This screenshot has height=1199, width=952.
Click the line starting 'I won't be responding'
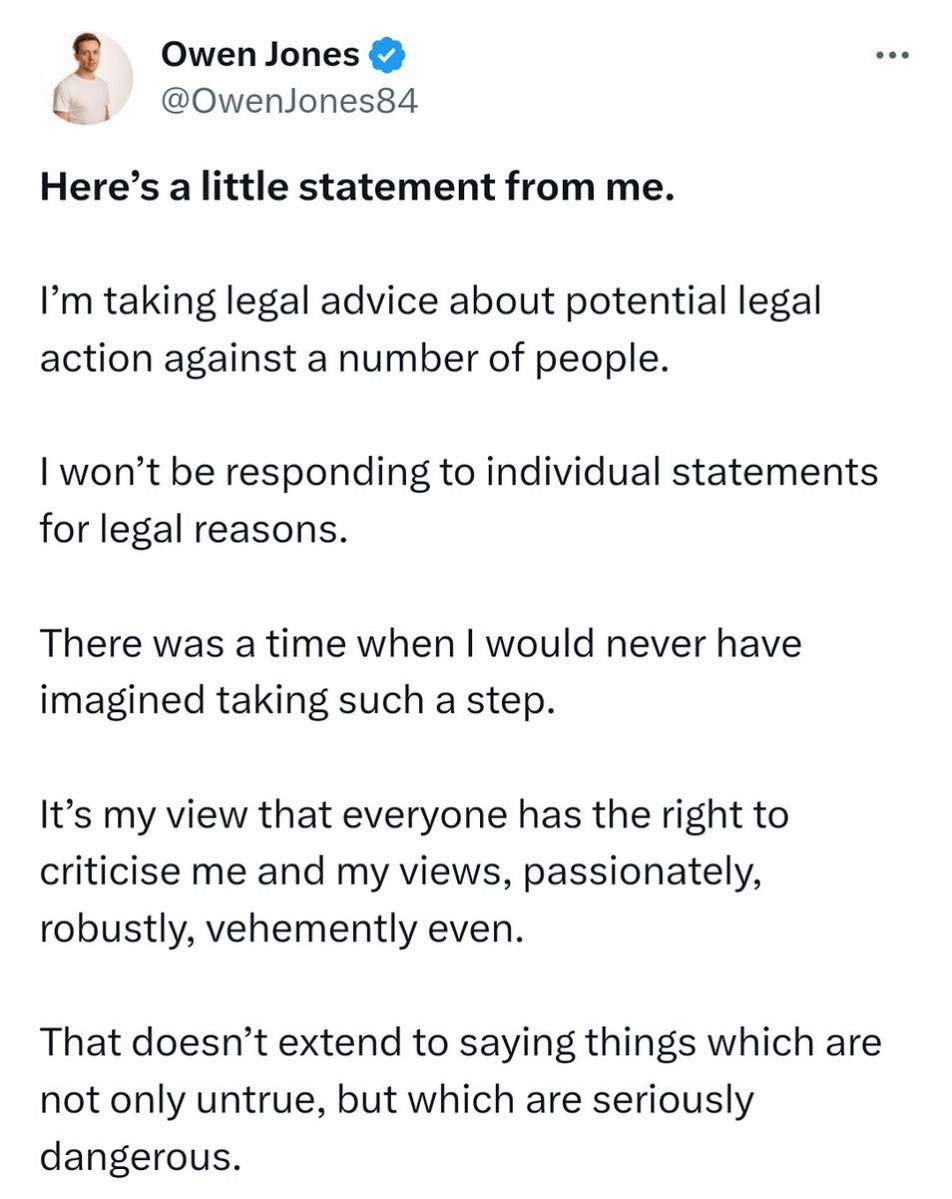coord(459,472)
